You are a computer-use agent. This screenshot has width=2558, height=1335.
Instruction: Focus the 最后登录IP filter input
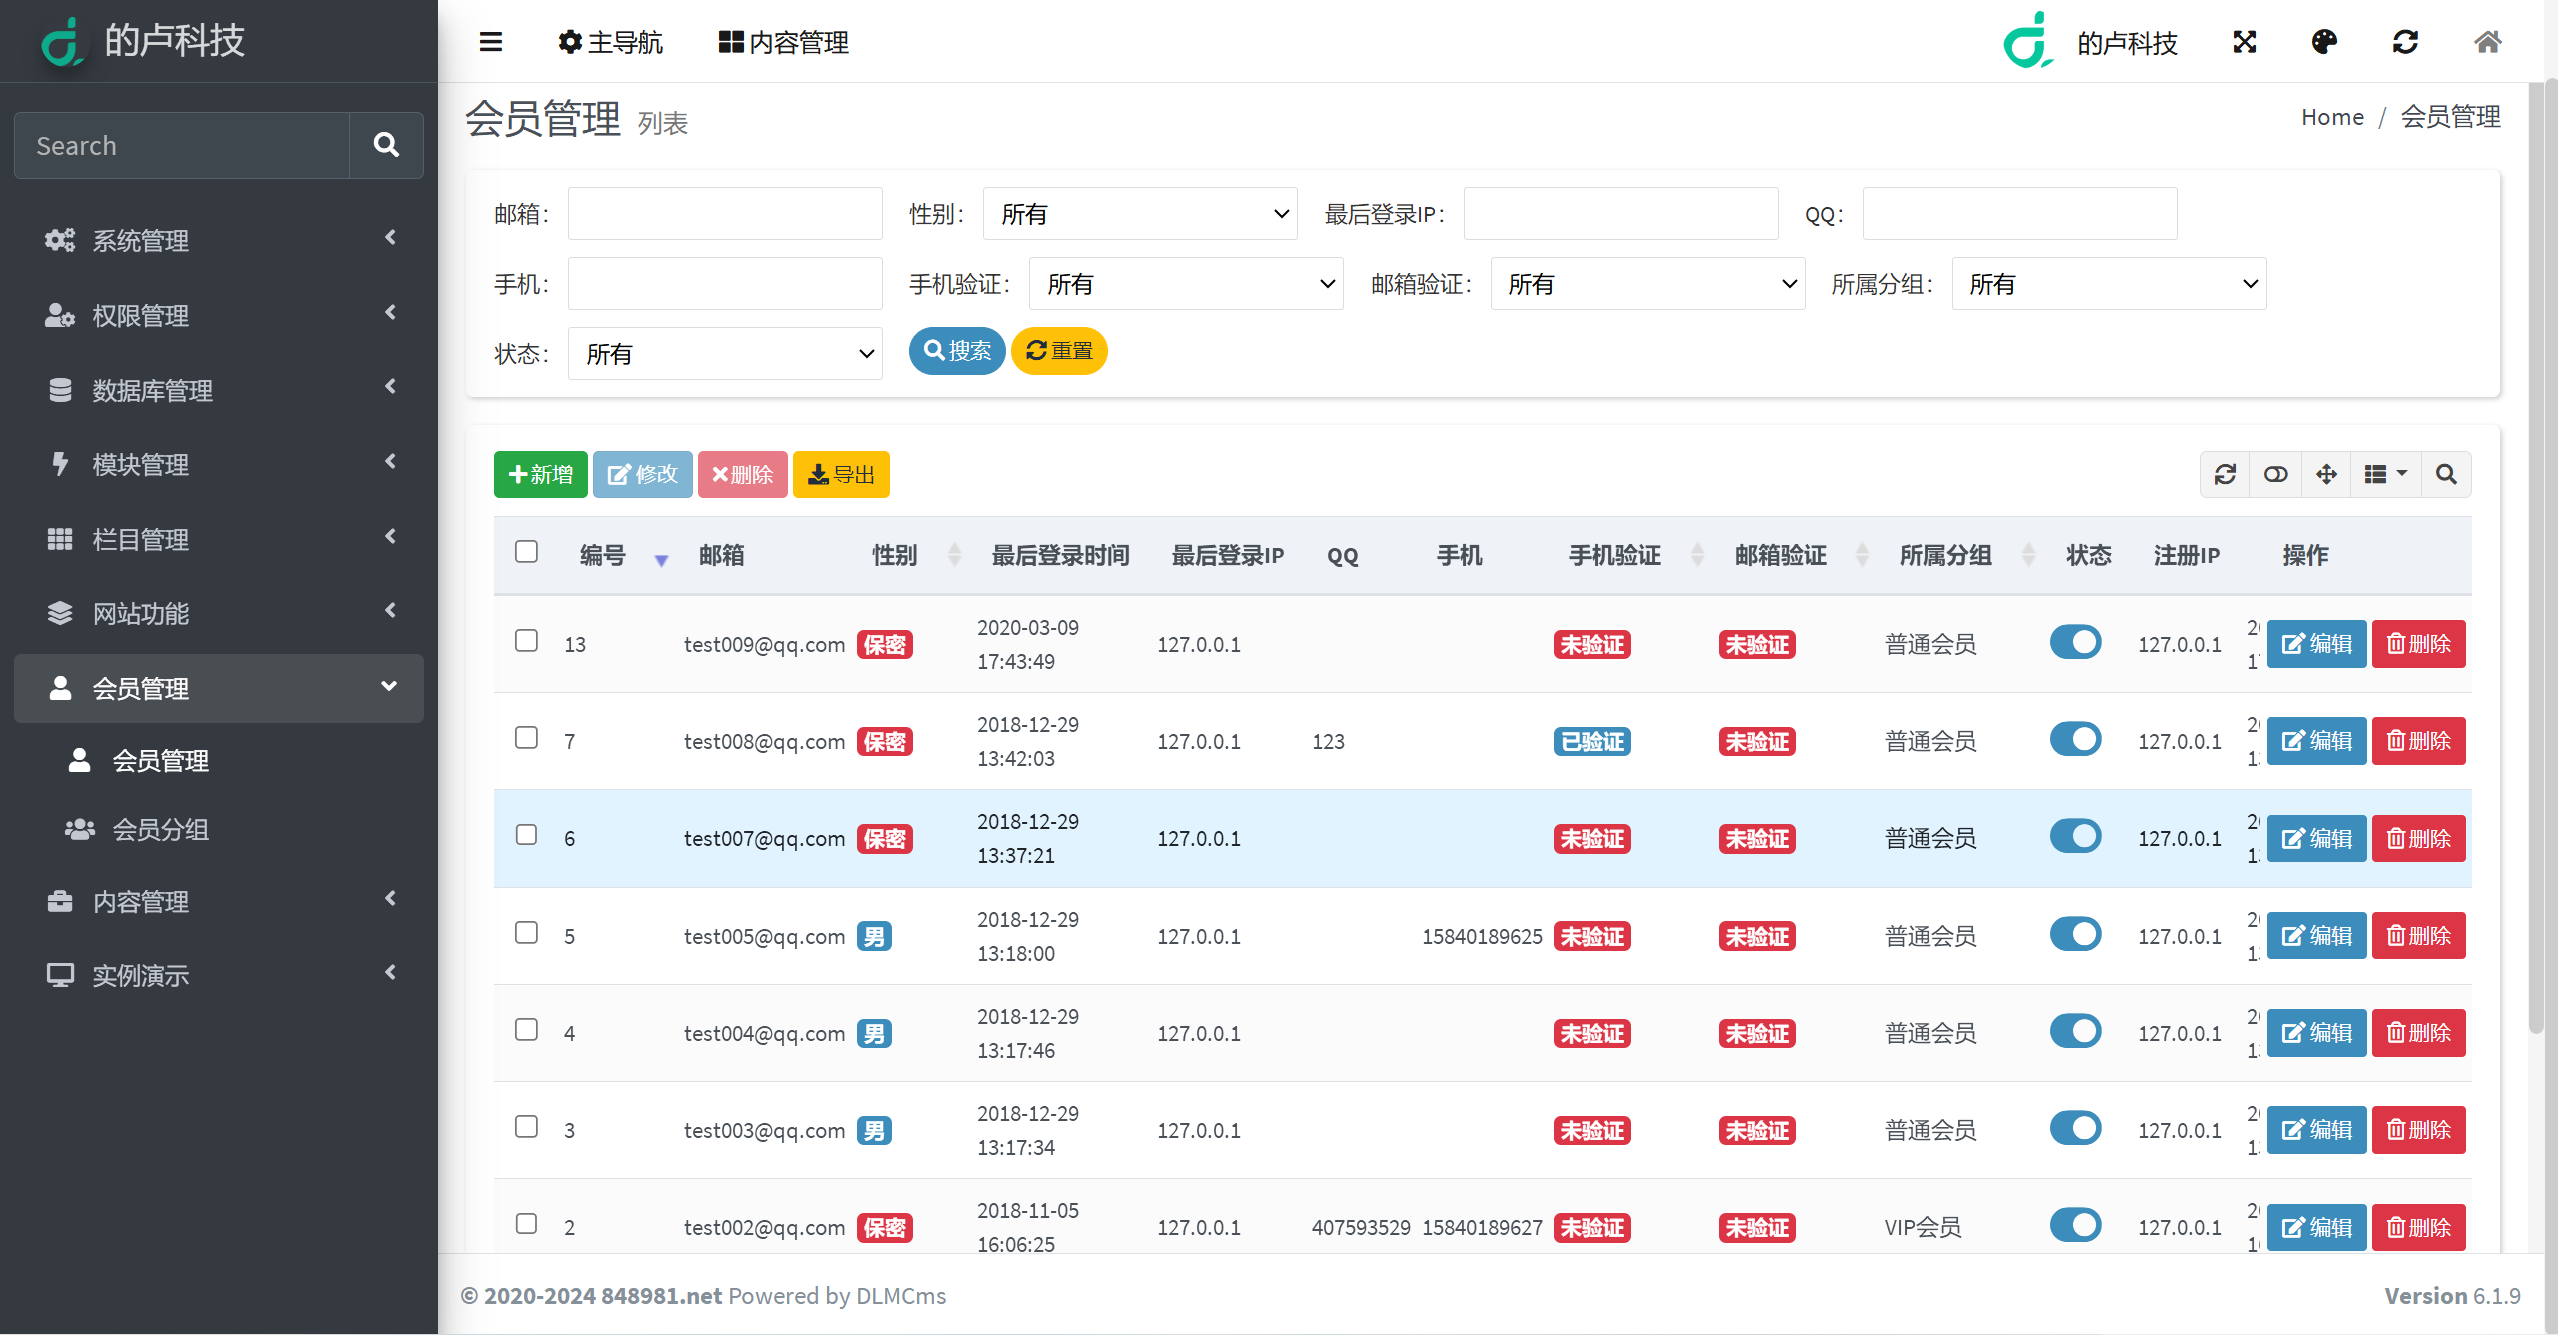[1621, 214]
